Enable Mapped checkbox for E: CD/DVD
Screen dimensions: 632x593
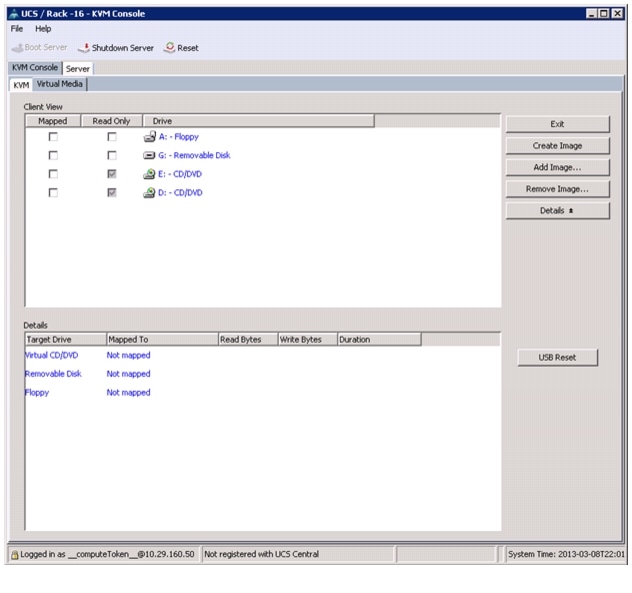coord(53,174)
